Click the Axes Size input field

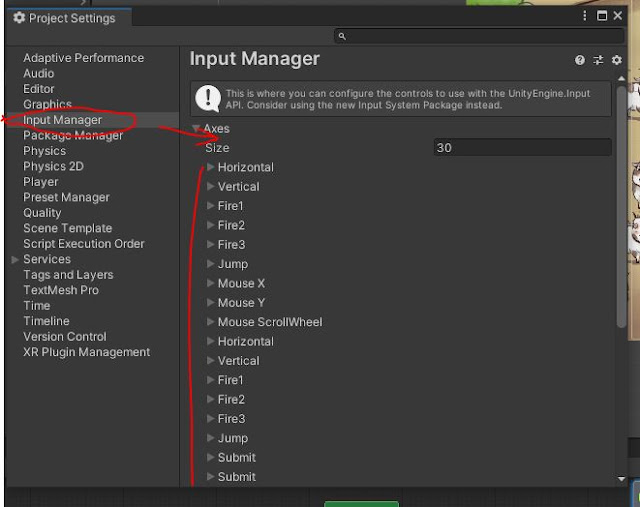[x=521, y=148]
